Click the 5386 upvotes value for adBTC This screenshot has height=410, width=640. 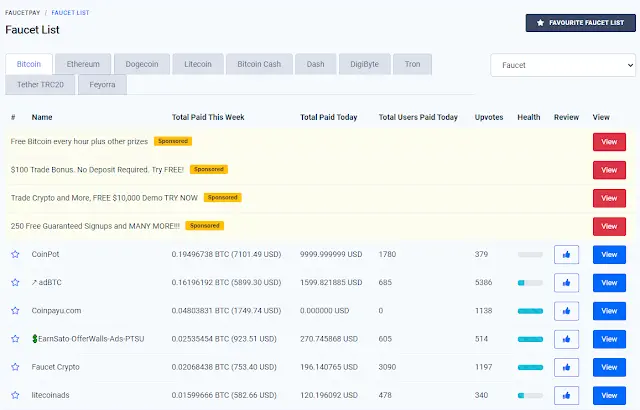point(483,282)
